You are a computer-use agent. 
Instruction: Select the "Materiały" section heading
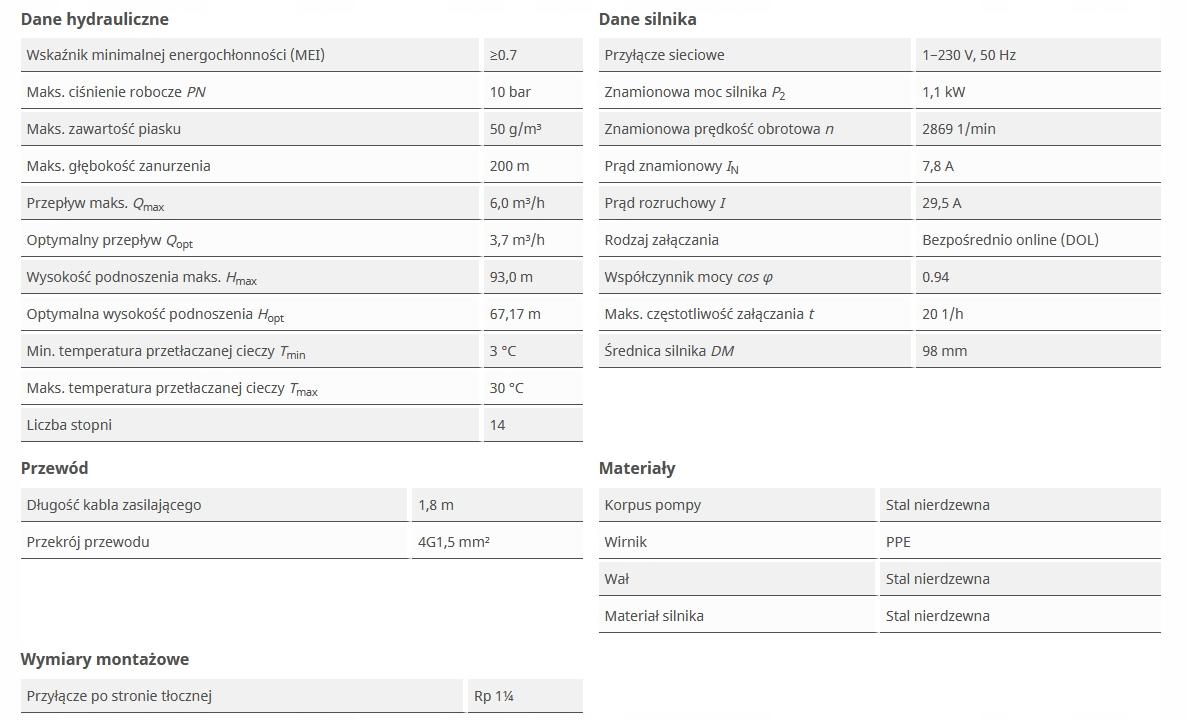pyautogui.click(x=637, y=468)
